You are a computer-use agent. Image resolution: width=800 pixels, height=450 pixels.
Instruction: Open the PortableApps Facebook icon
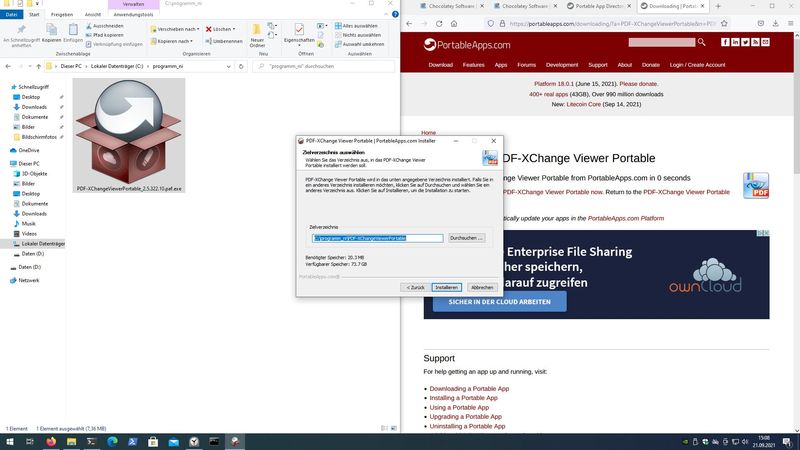[x=725, y=42]
